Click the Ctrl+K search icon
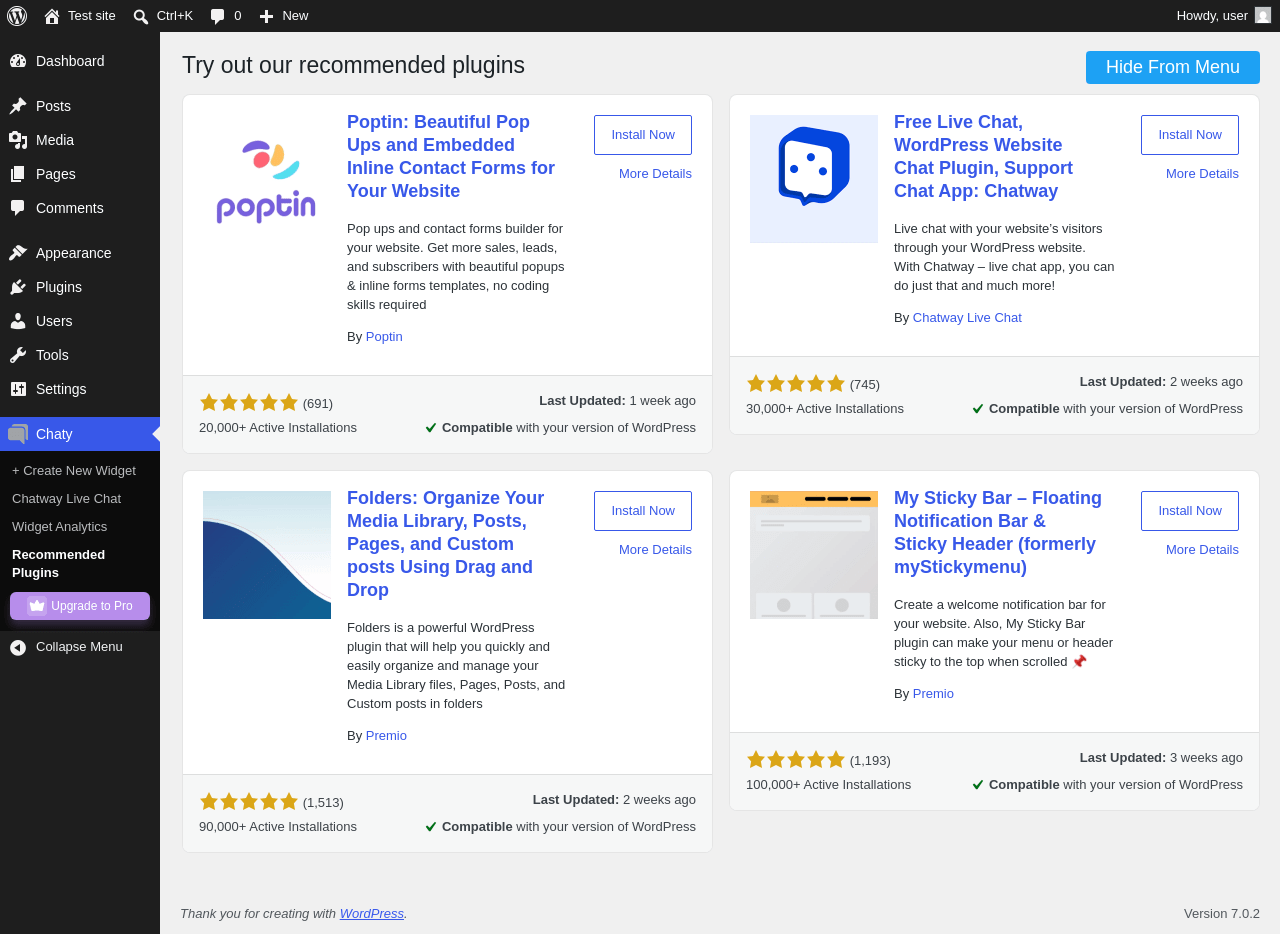The height and width of the screenshot is (934, 1280). click(x=141, y=16)
